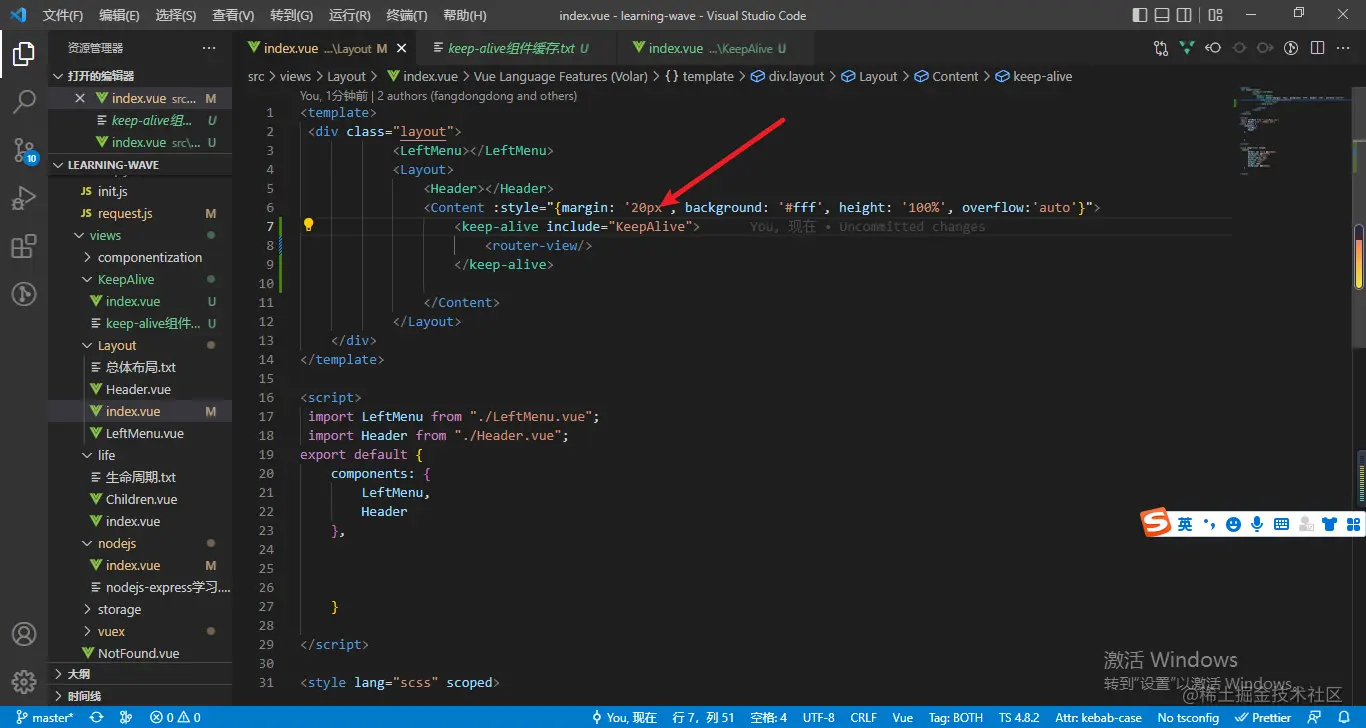Click the Sogou microphone voice input icon
The width and height of the screenshot is (1366, 728).
[x=1257, y=523]
